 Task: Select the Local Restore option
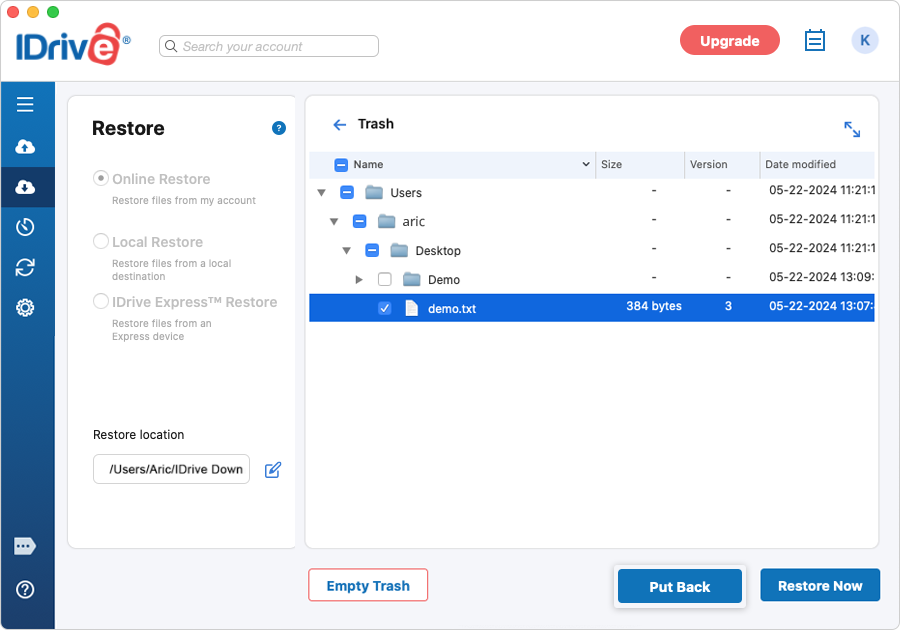coord(101,241)
